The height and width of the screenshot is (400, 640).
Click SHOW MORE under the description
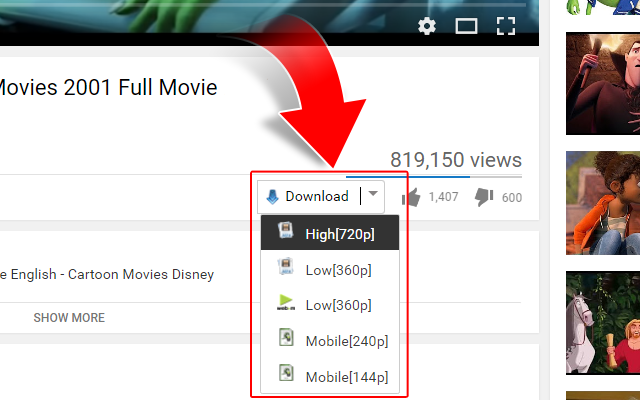[69, 318]
